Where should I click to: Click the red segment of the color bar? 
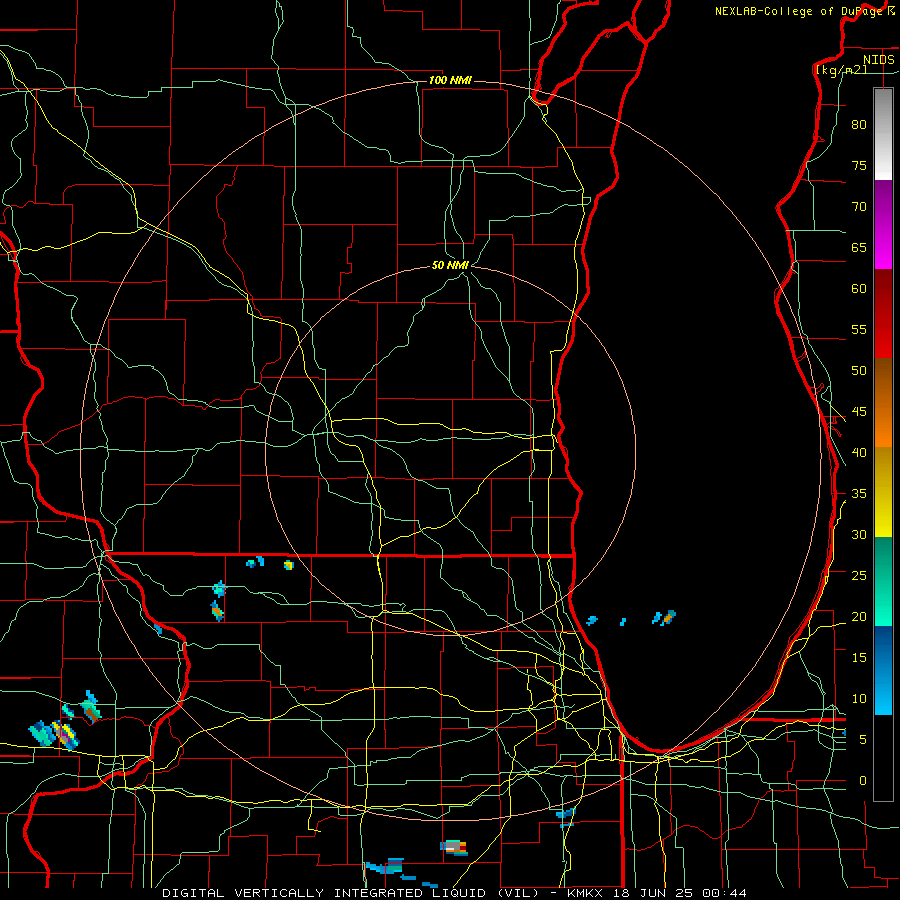883,313
